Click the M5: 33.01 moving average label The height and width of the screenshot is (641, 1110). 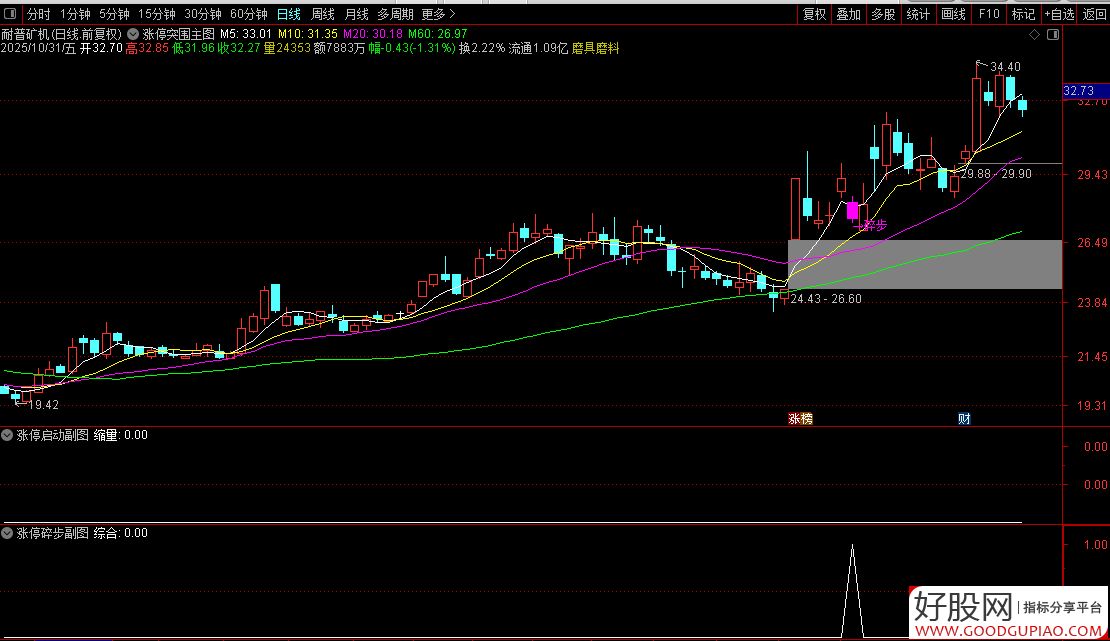tap(246, 34)
